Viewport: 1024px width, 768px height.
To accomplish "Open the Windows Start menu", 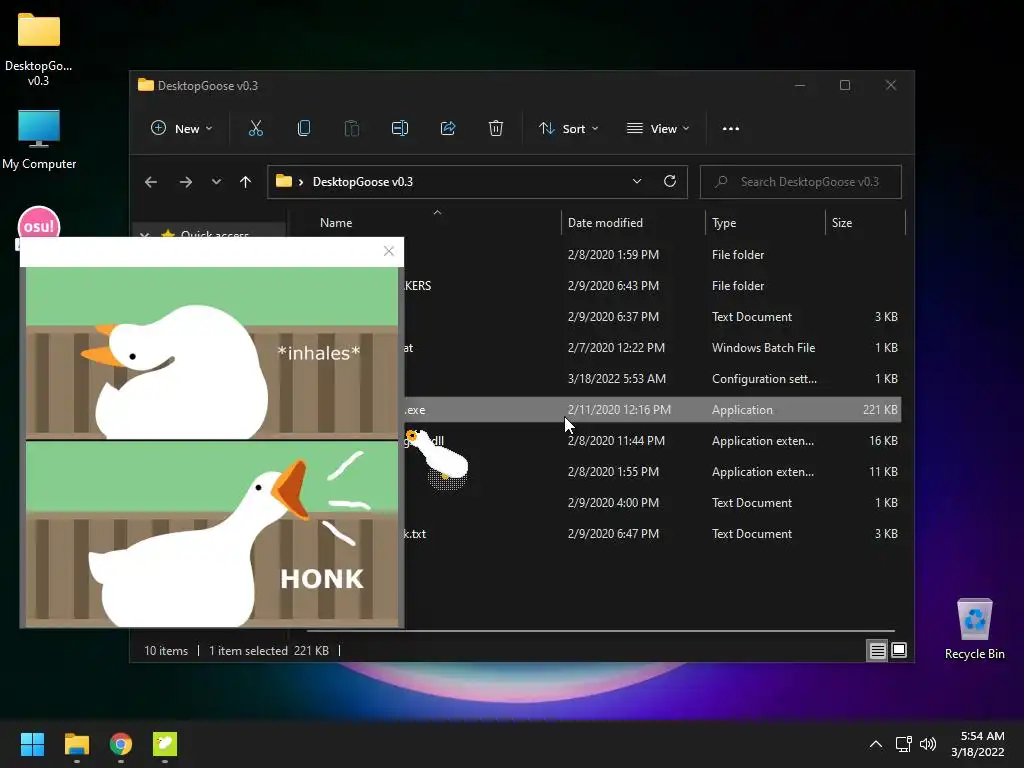I will click(x=32, y=744).
